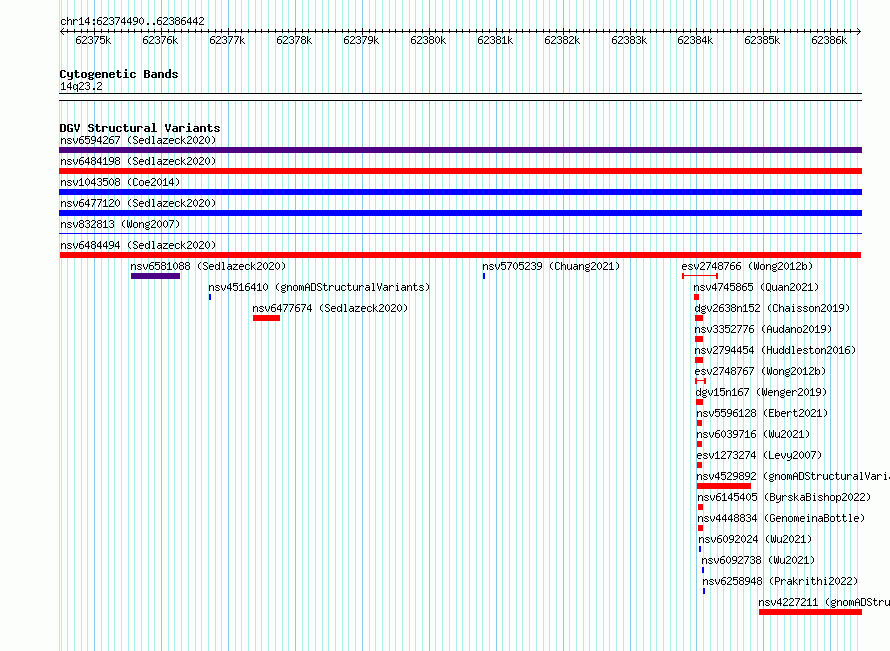The width and height of the screenshot is (890, 651).
Task: Click the red nsv2794454 marker
Action: pyautogui.click(x=699, y=360)
